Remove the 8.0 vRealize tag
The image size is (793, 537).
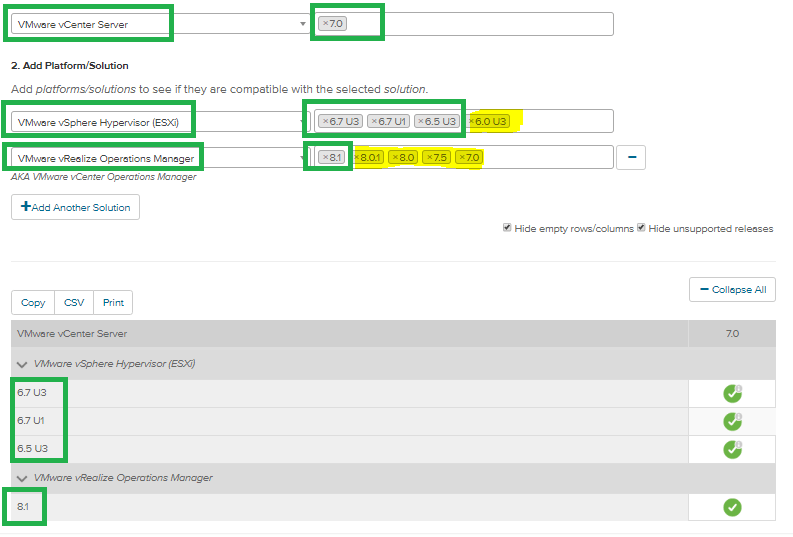pos(395,157)
